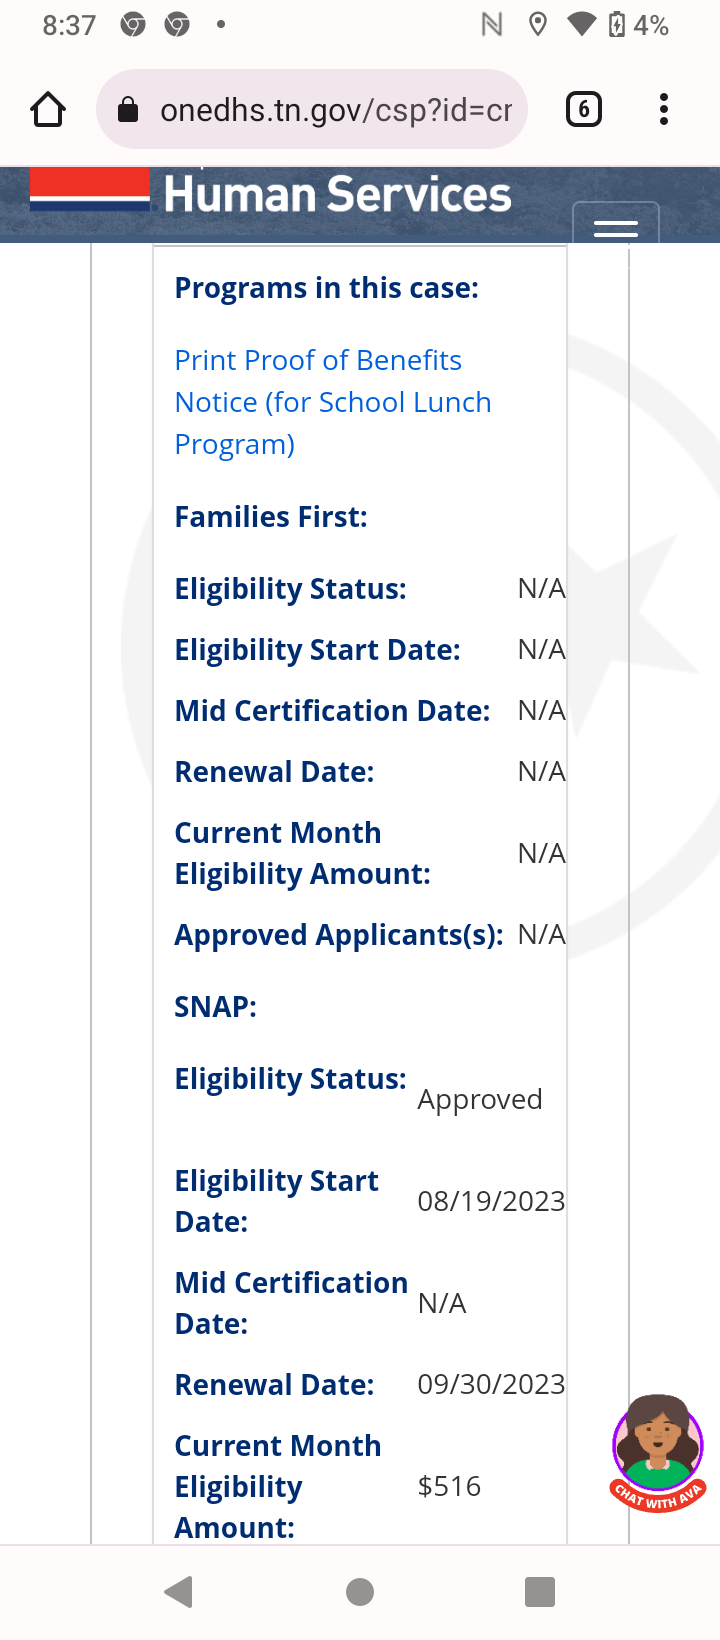This screenshot has width=720, height=1640.
Task: Tap the location icon in status bar
Action: click(x=538, y=24)
